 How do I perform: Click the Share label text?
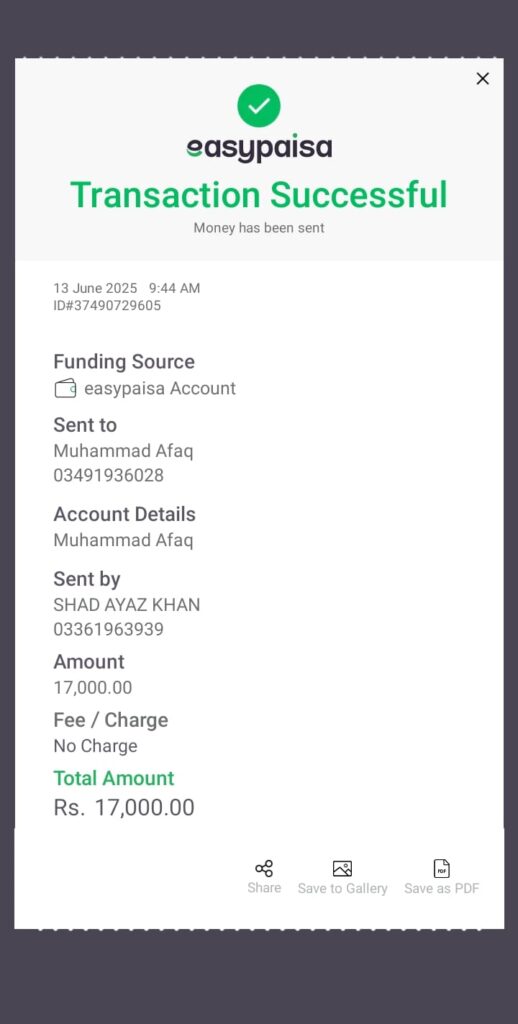[x=264, y=888]
